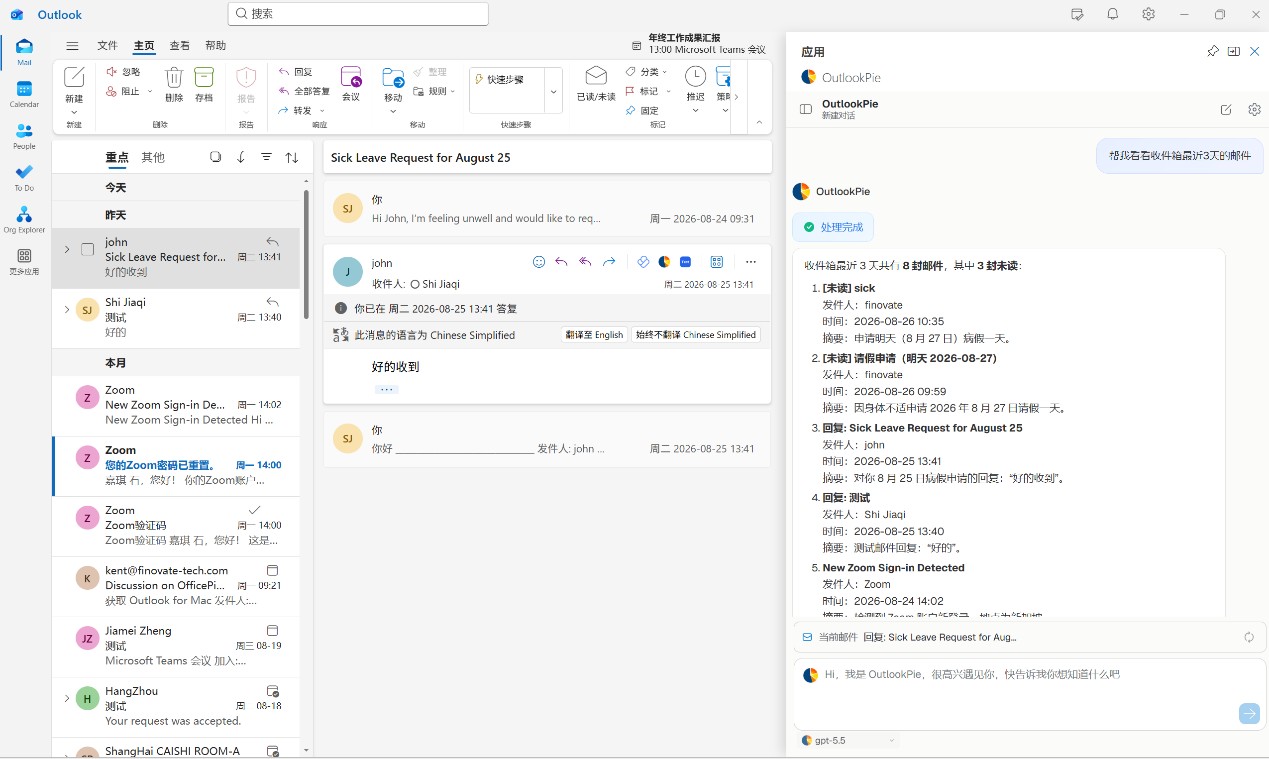This screenshot has width=1269, height=759.
Task: Start new chat with the compose icon in OutlookPie
Action: coord(1226,109)
